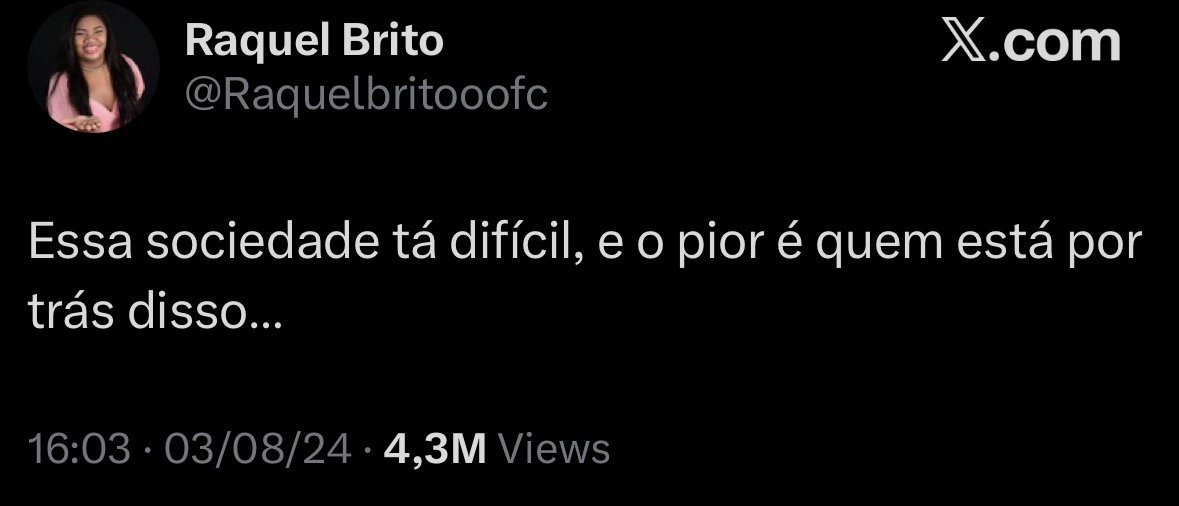
Task: Click the word "Essa" in the tweet
Action: pos(81,243)
